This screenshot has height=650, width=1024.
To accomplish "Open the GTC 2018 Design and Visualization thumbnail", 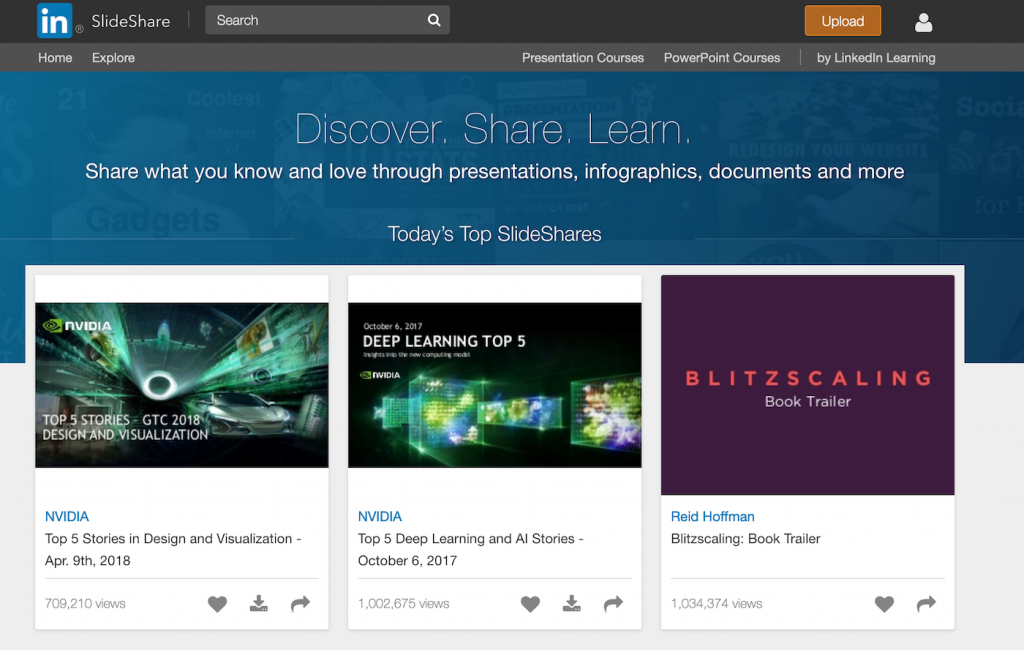I will [x=182, y=385].
